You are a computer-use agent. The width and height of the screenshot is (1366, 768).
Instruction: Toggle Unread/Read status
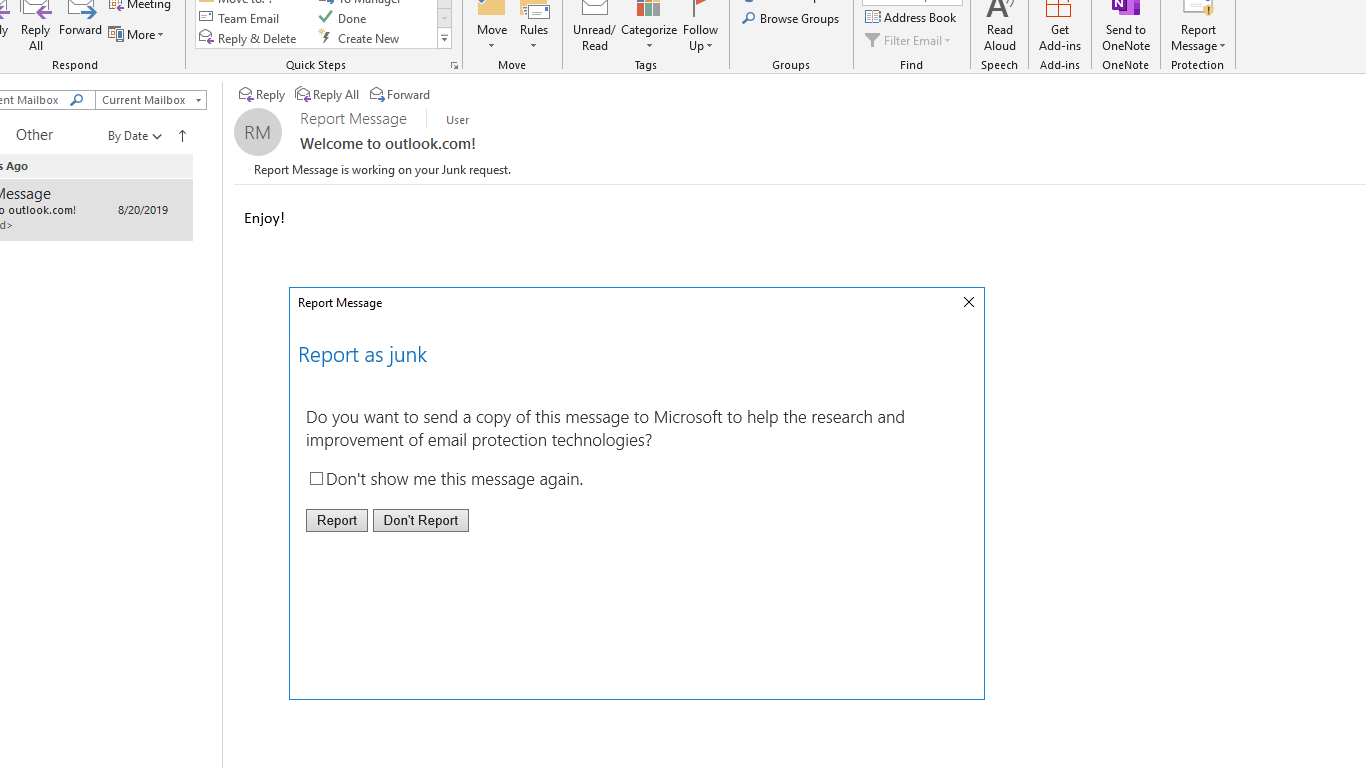point(595,27)
